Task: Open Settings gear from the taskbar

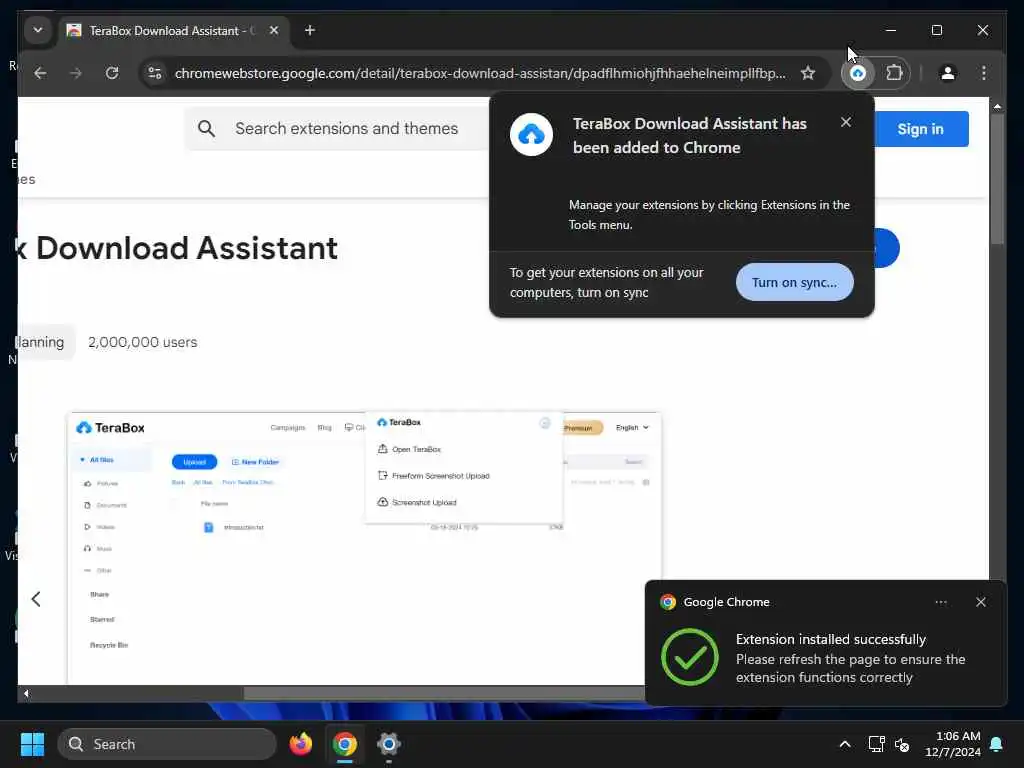Action: point(389,744)
